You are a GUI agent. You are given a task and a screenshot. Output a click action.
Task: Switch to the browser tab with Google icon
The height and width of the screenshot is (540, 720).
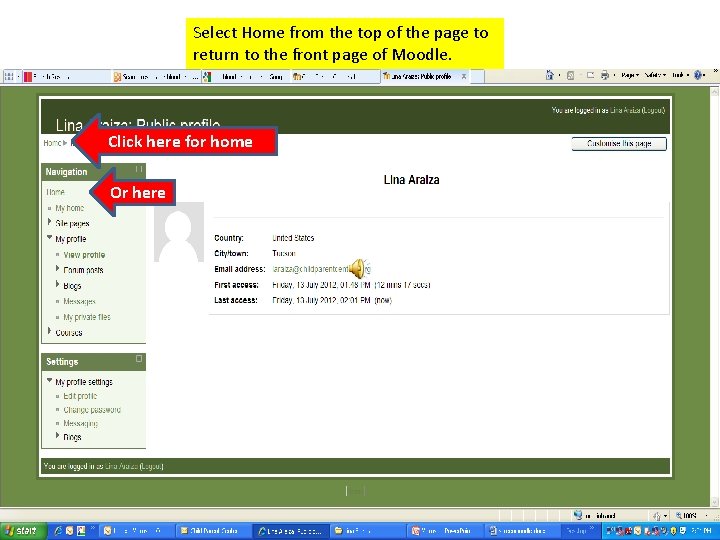(x=246, y=77)
